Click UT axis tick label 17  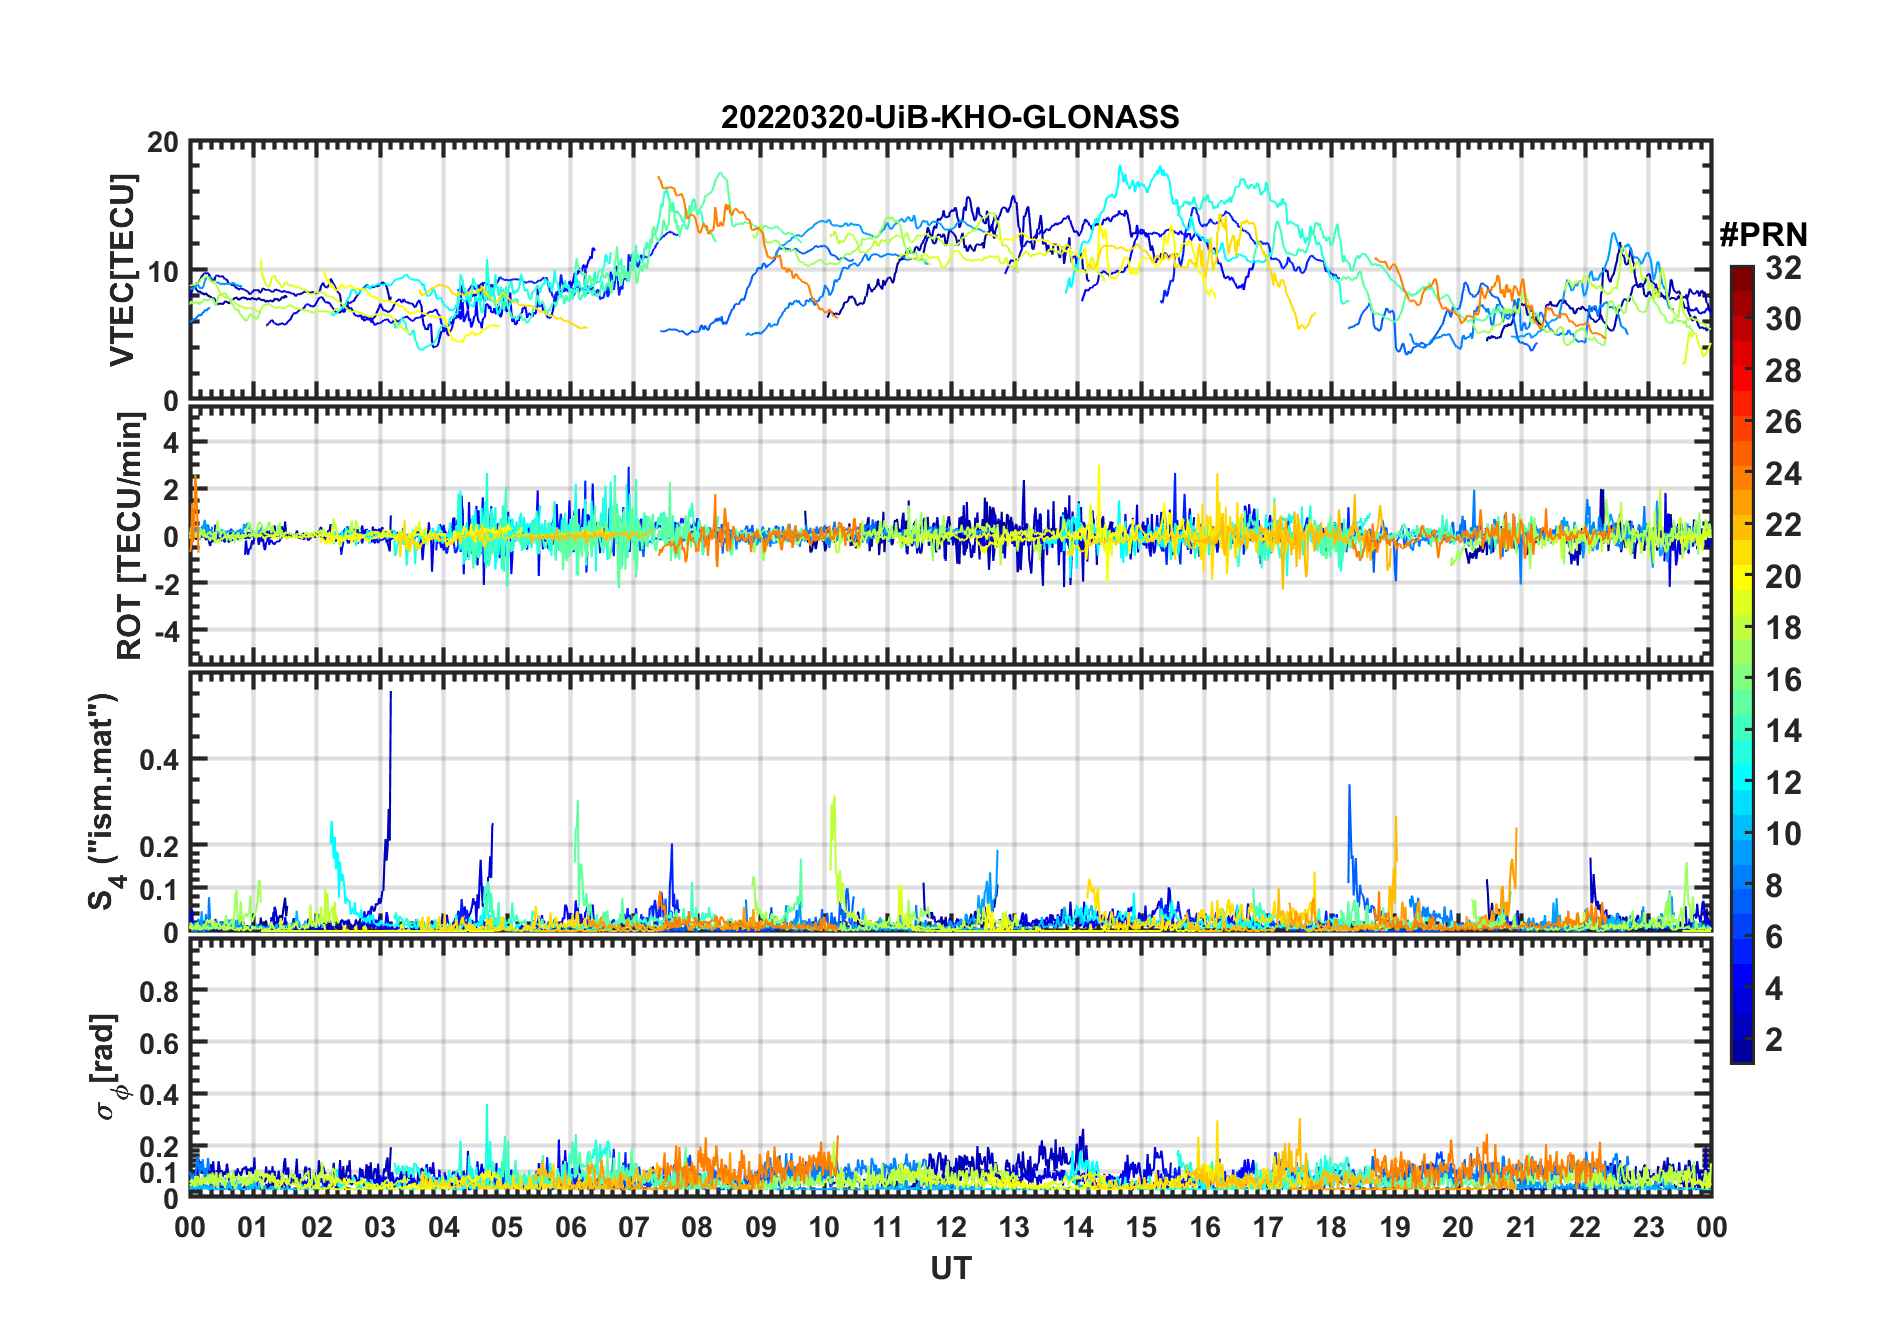point(1268,1227)
